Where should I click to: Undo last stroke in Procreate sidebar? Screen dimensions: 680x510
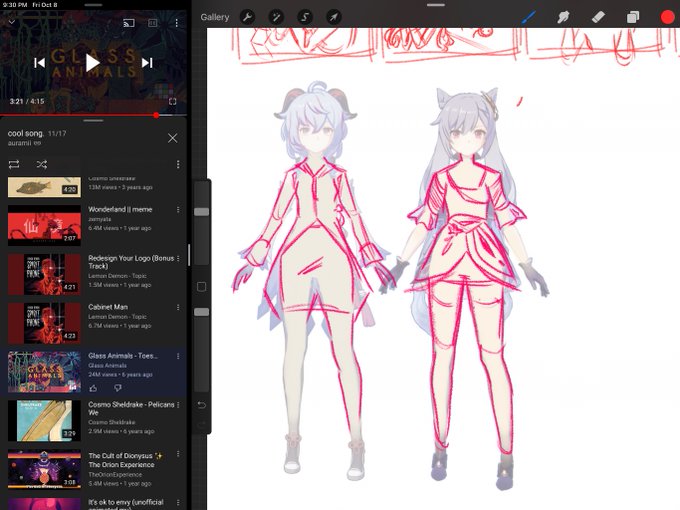click(202, 405)
